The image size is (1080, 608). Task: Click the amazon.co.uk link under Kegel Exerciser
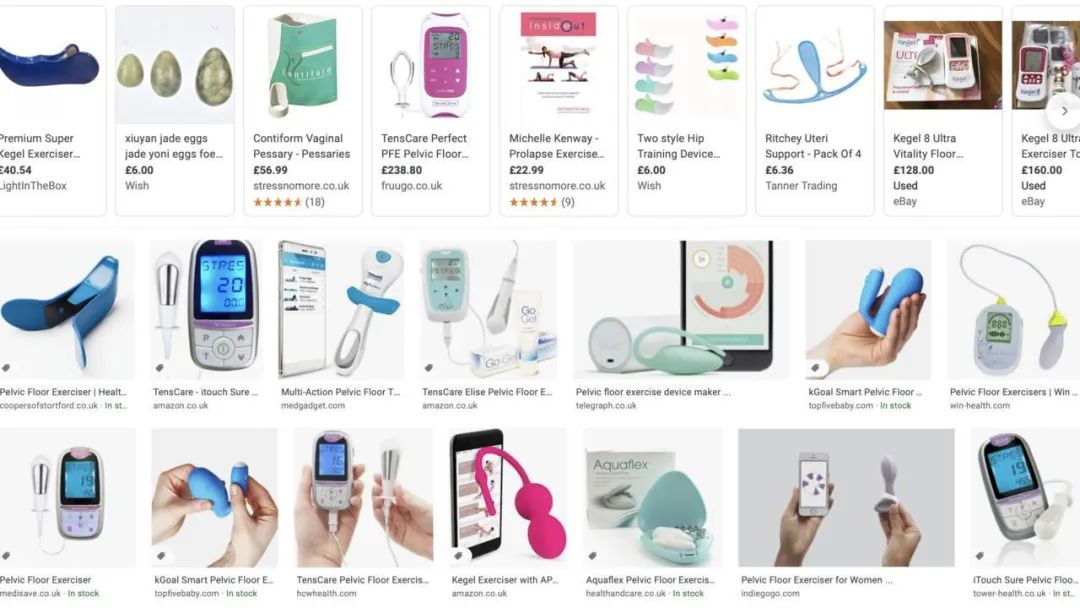[479, 594]
